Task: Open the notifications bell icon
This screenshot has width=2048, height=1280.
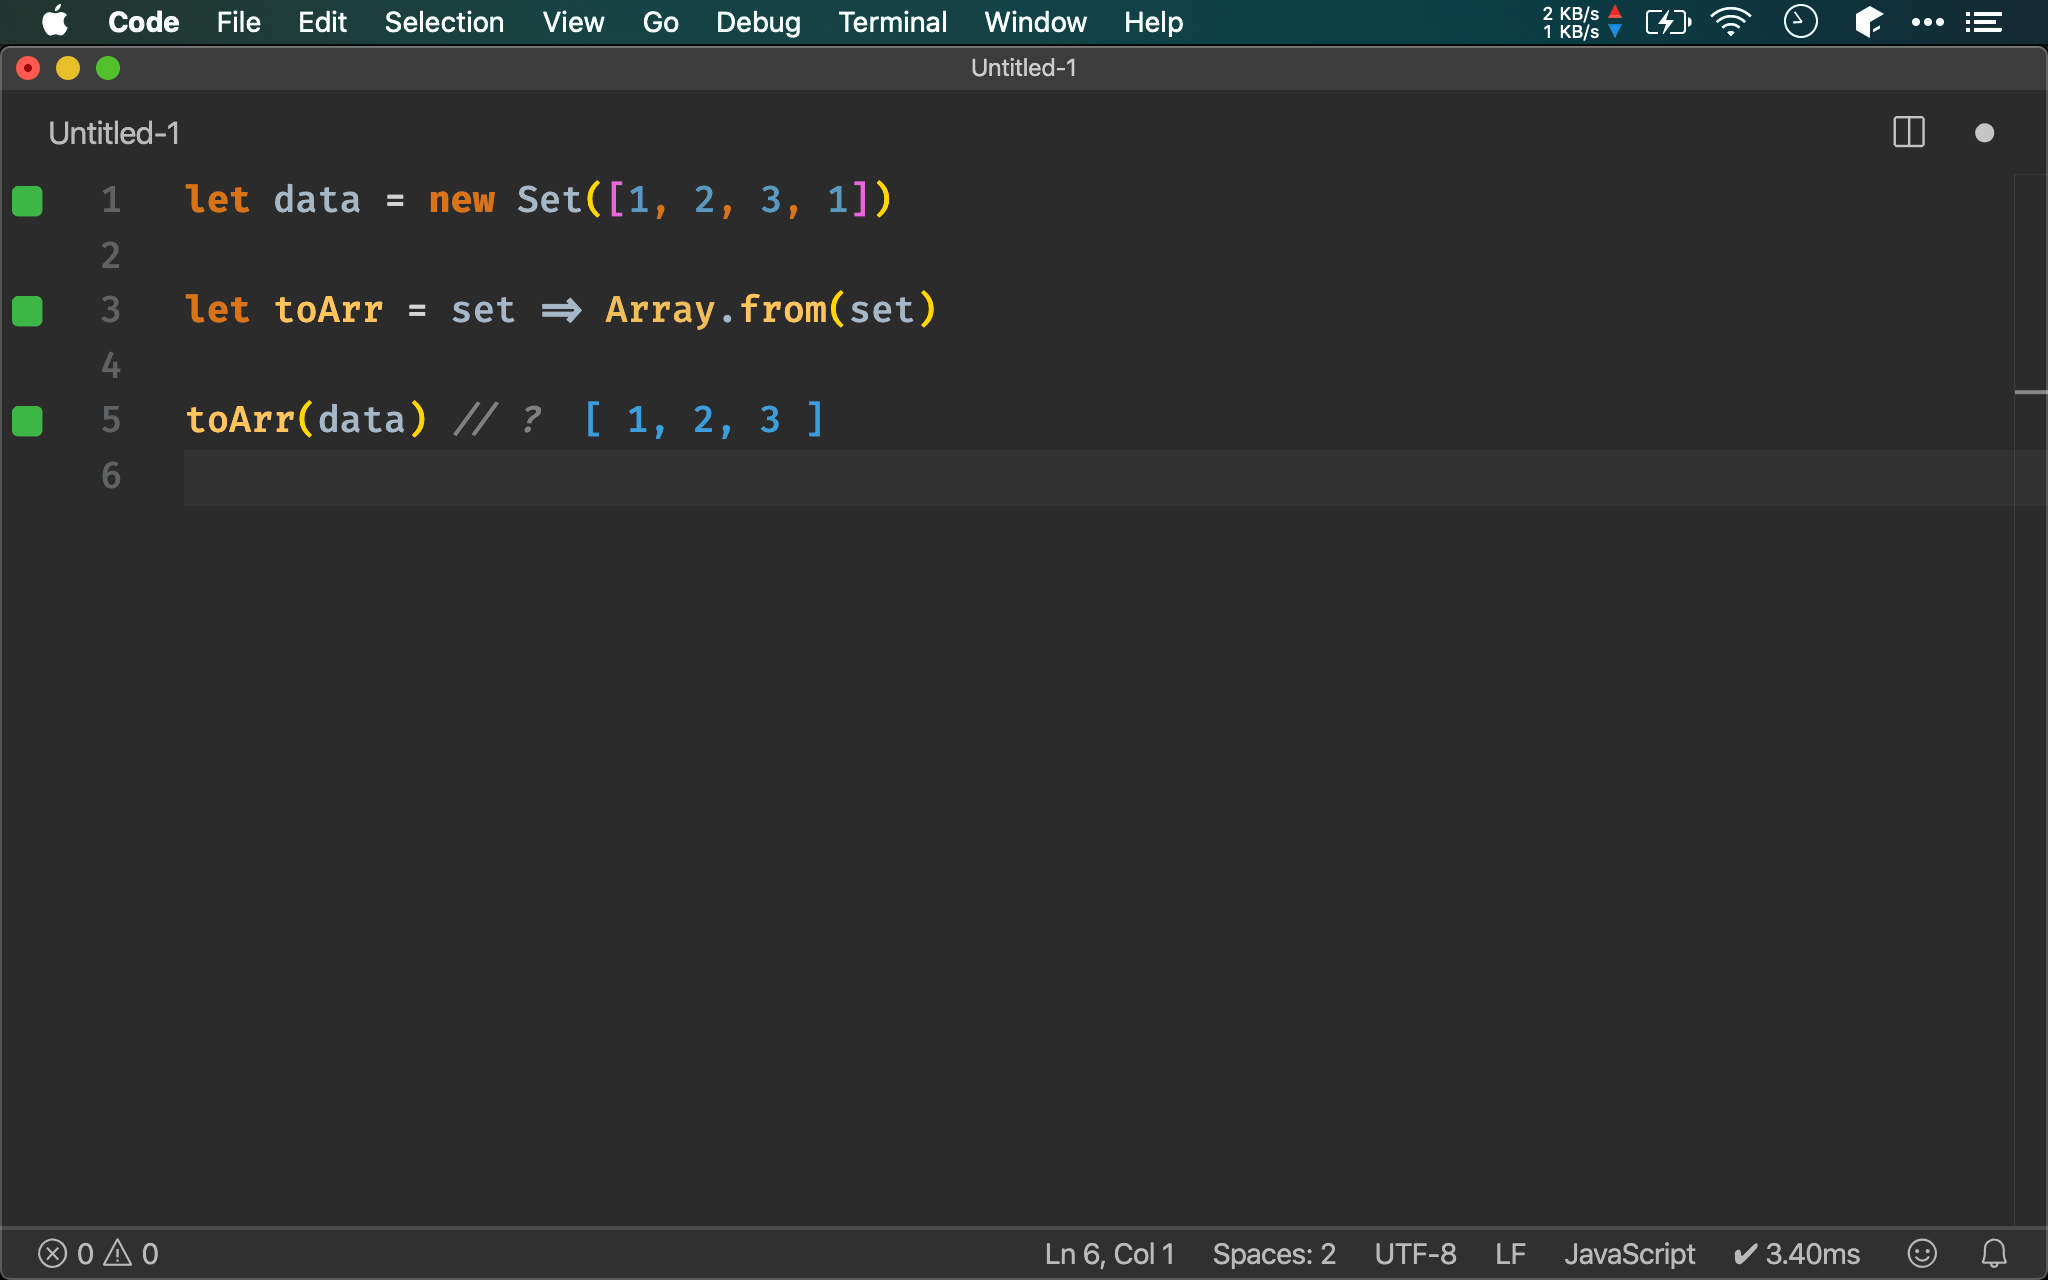Action: (x=1994, y=1253)
